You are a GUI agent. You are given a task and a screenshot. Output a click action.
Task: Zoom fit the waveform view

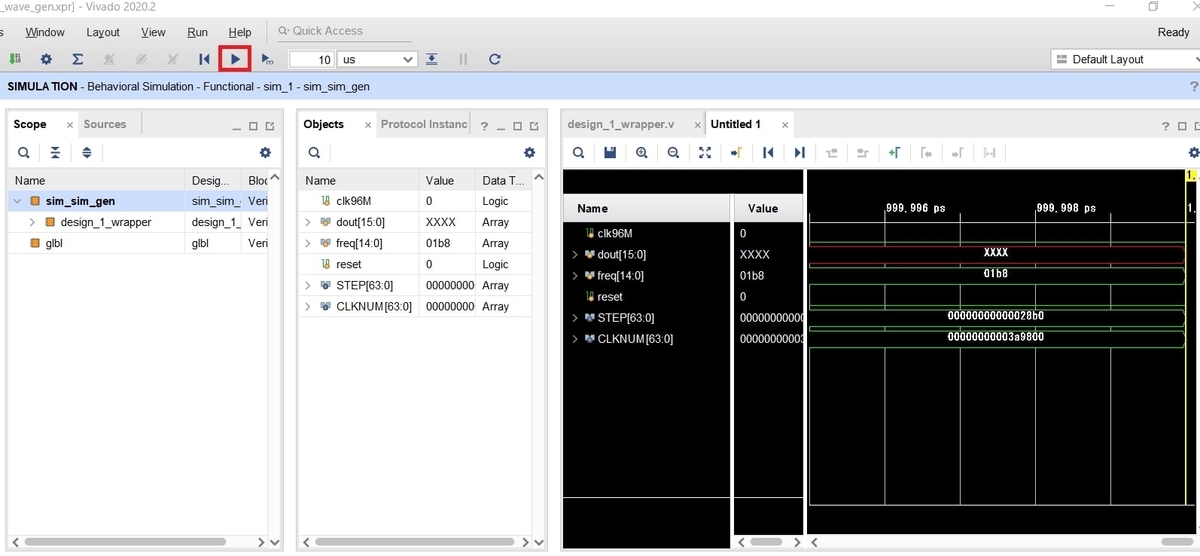click(x=705, y=153)
